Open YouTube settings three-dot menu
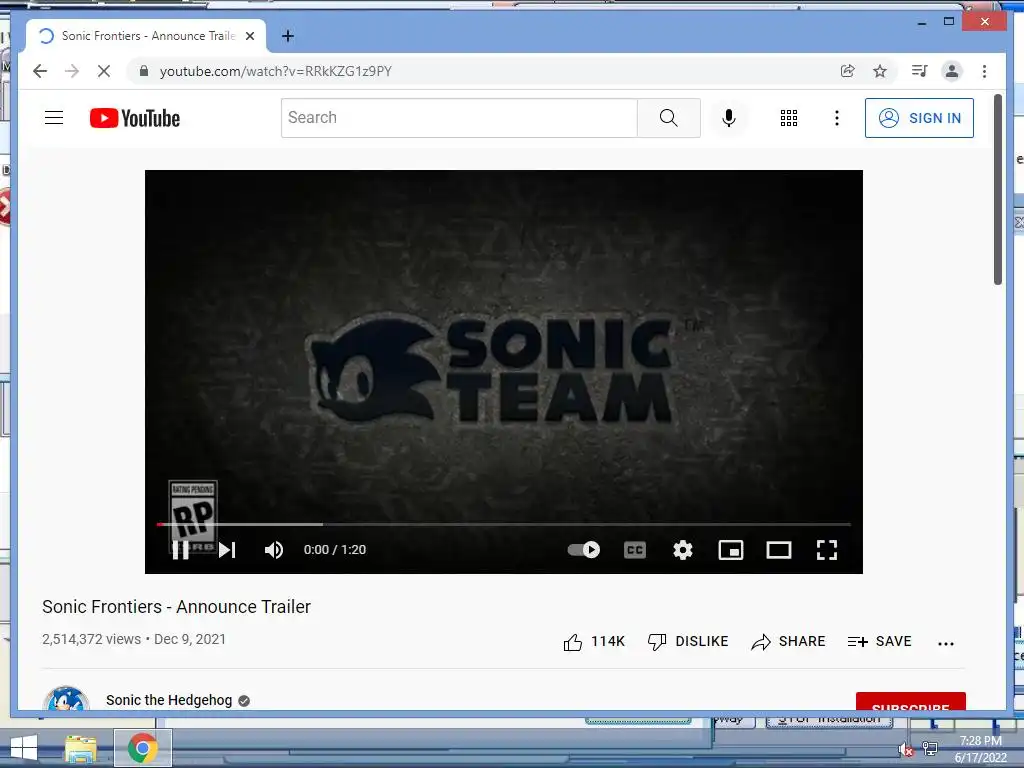 point(837,118)
